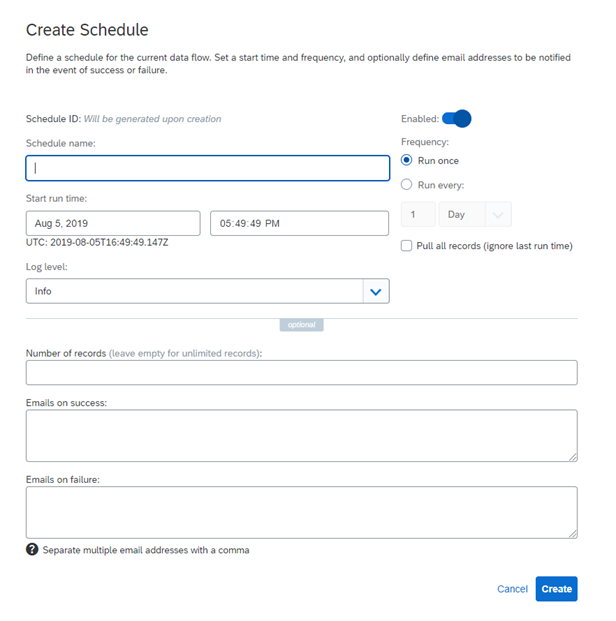Click the Cancel link
This screenshot has height=621, width=616.
coord(512,589)
